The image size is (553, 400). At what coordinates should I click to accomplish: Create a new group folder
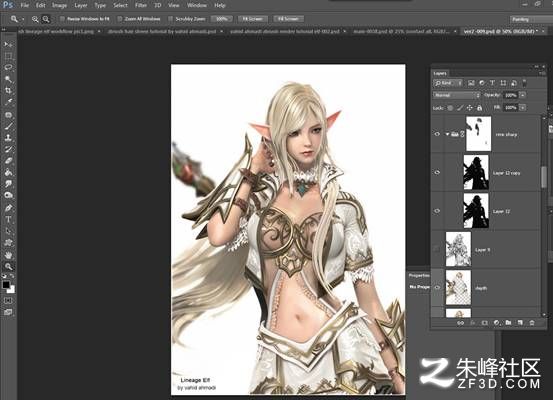(508, 323)
